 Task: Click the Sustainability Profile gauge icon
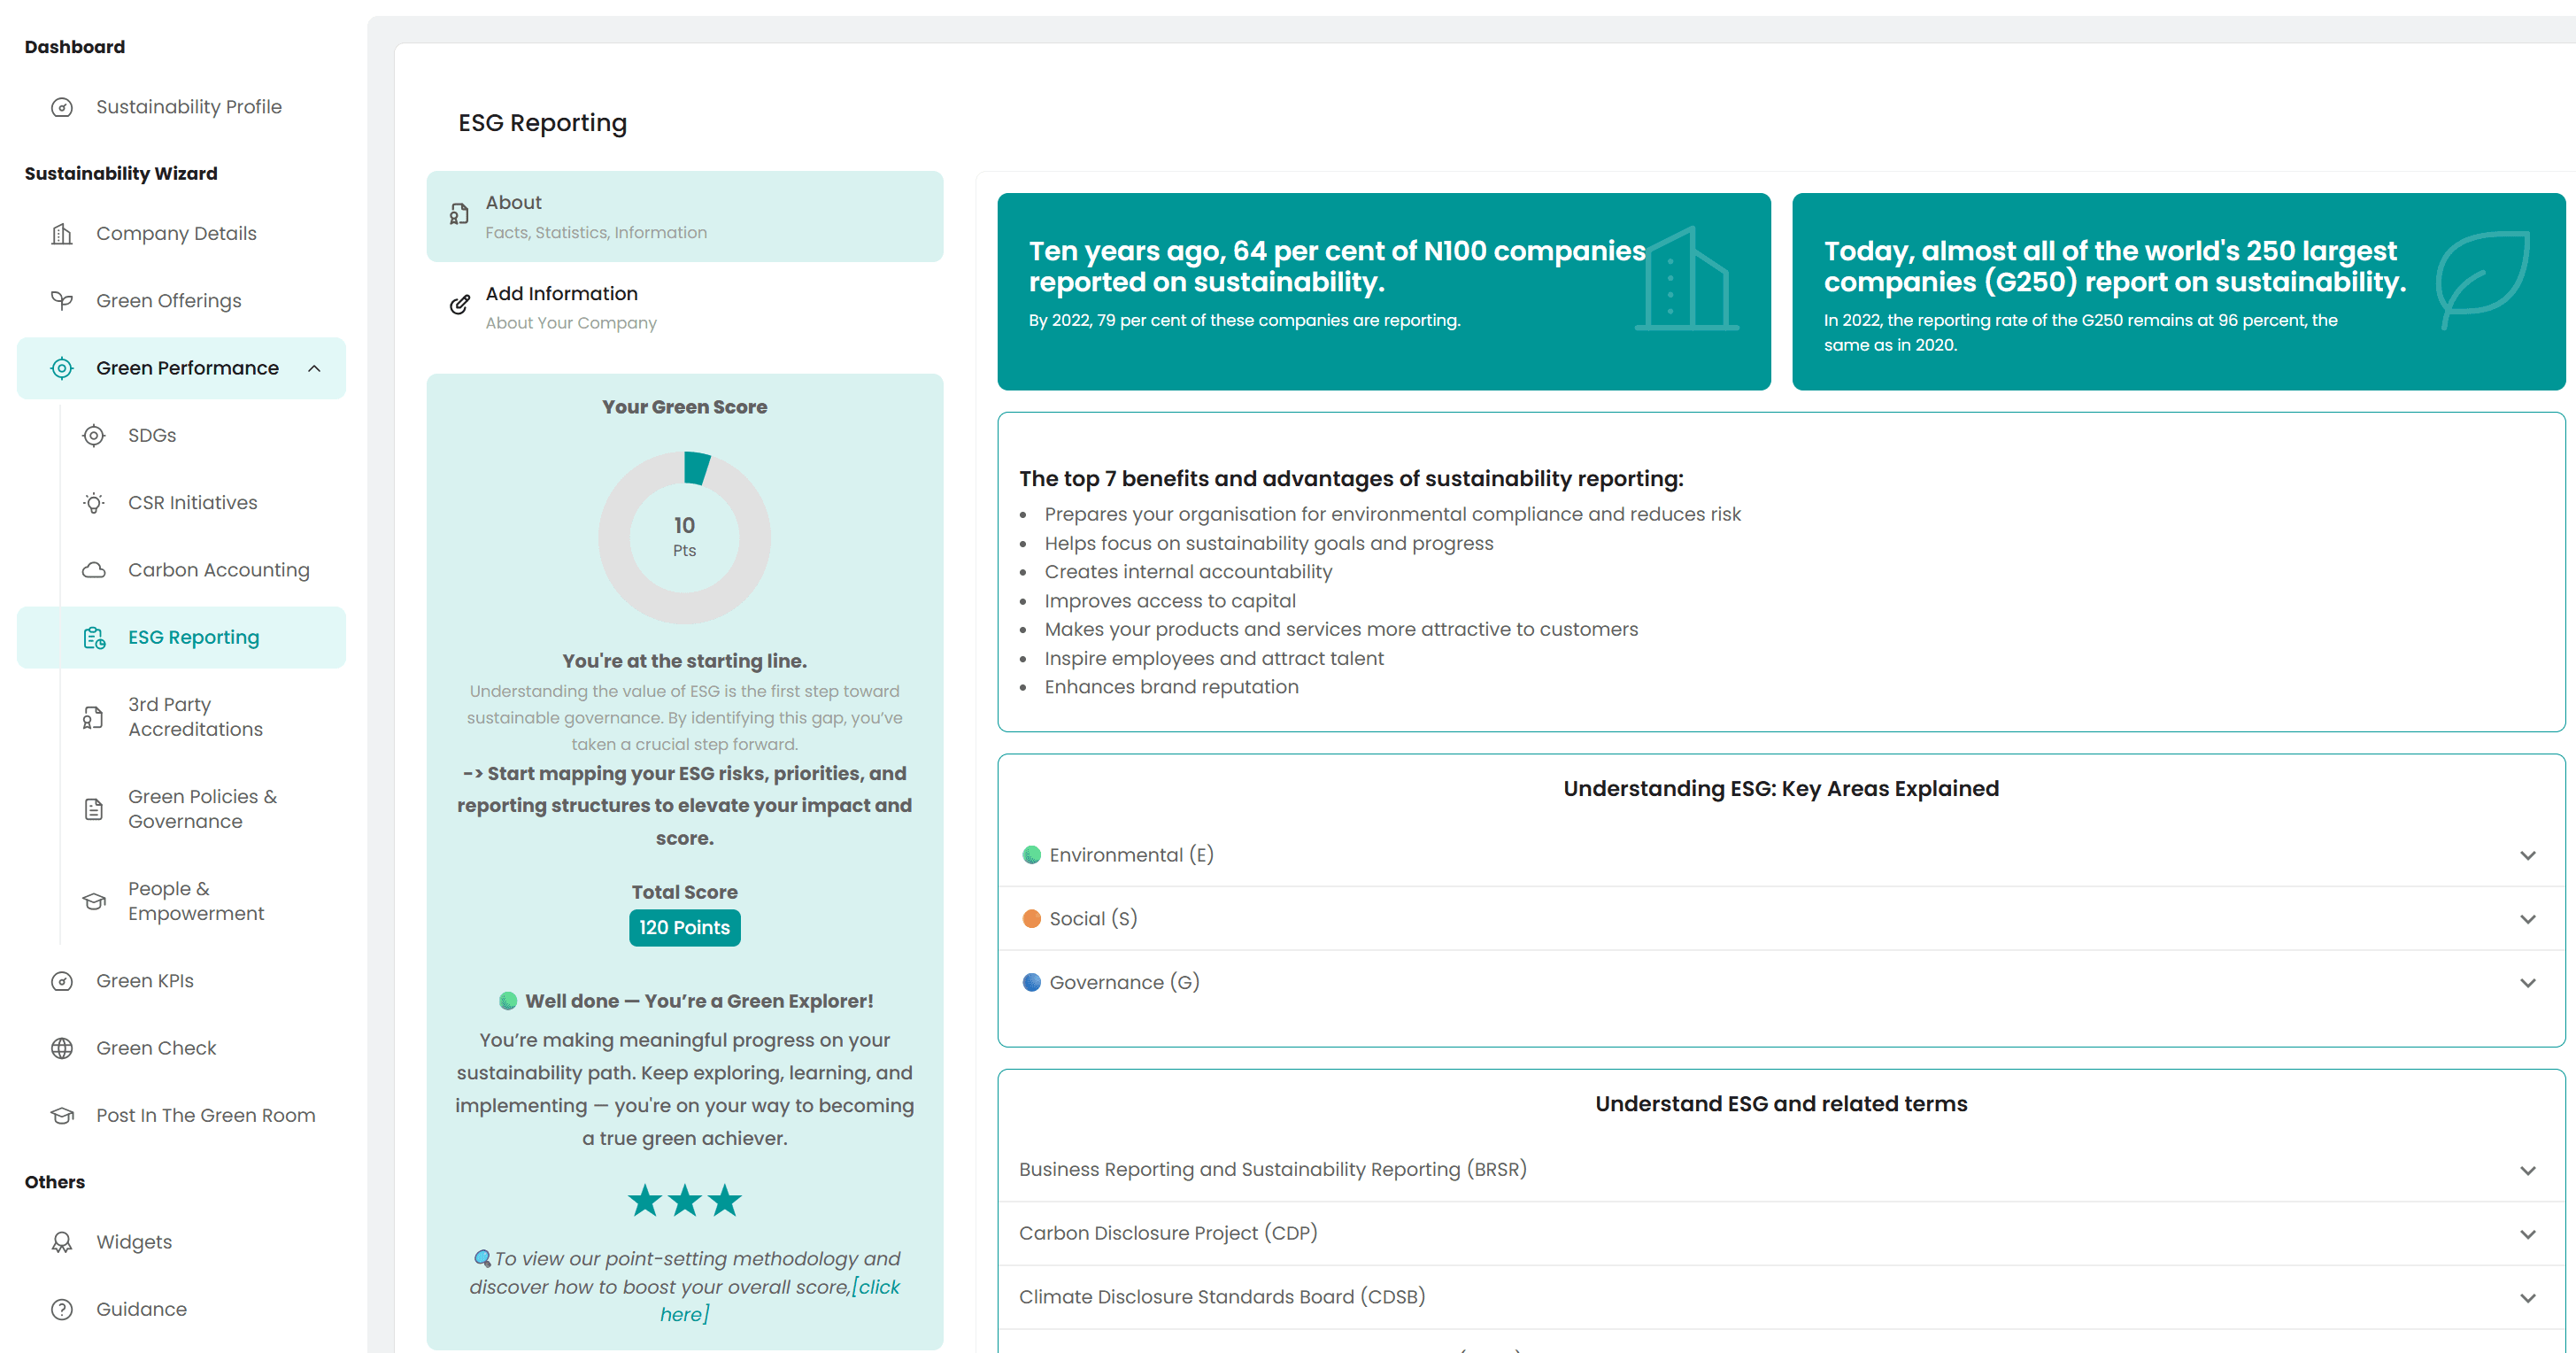62,107
